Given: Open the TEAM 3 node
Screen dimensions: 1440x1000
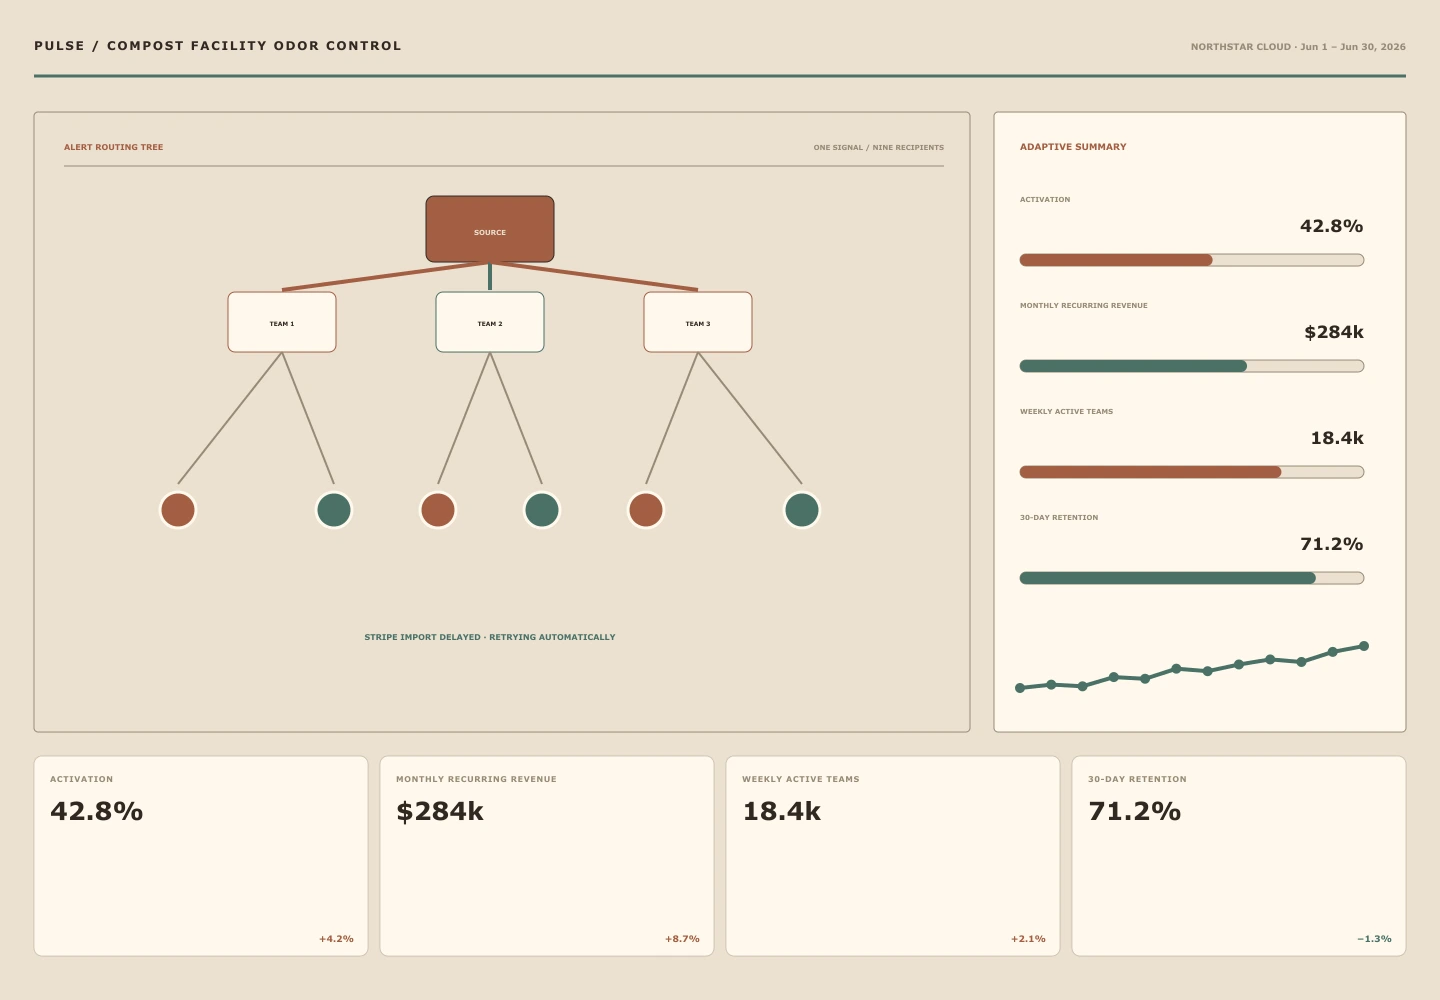Looking at the screenshot, I should click(x=698, y=322).
